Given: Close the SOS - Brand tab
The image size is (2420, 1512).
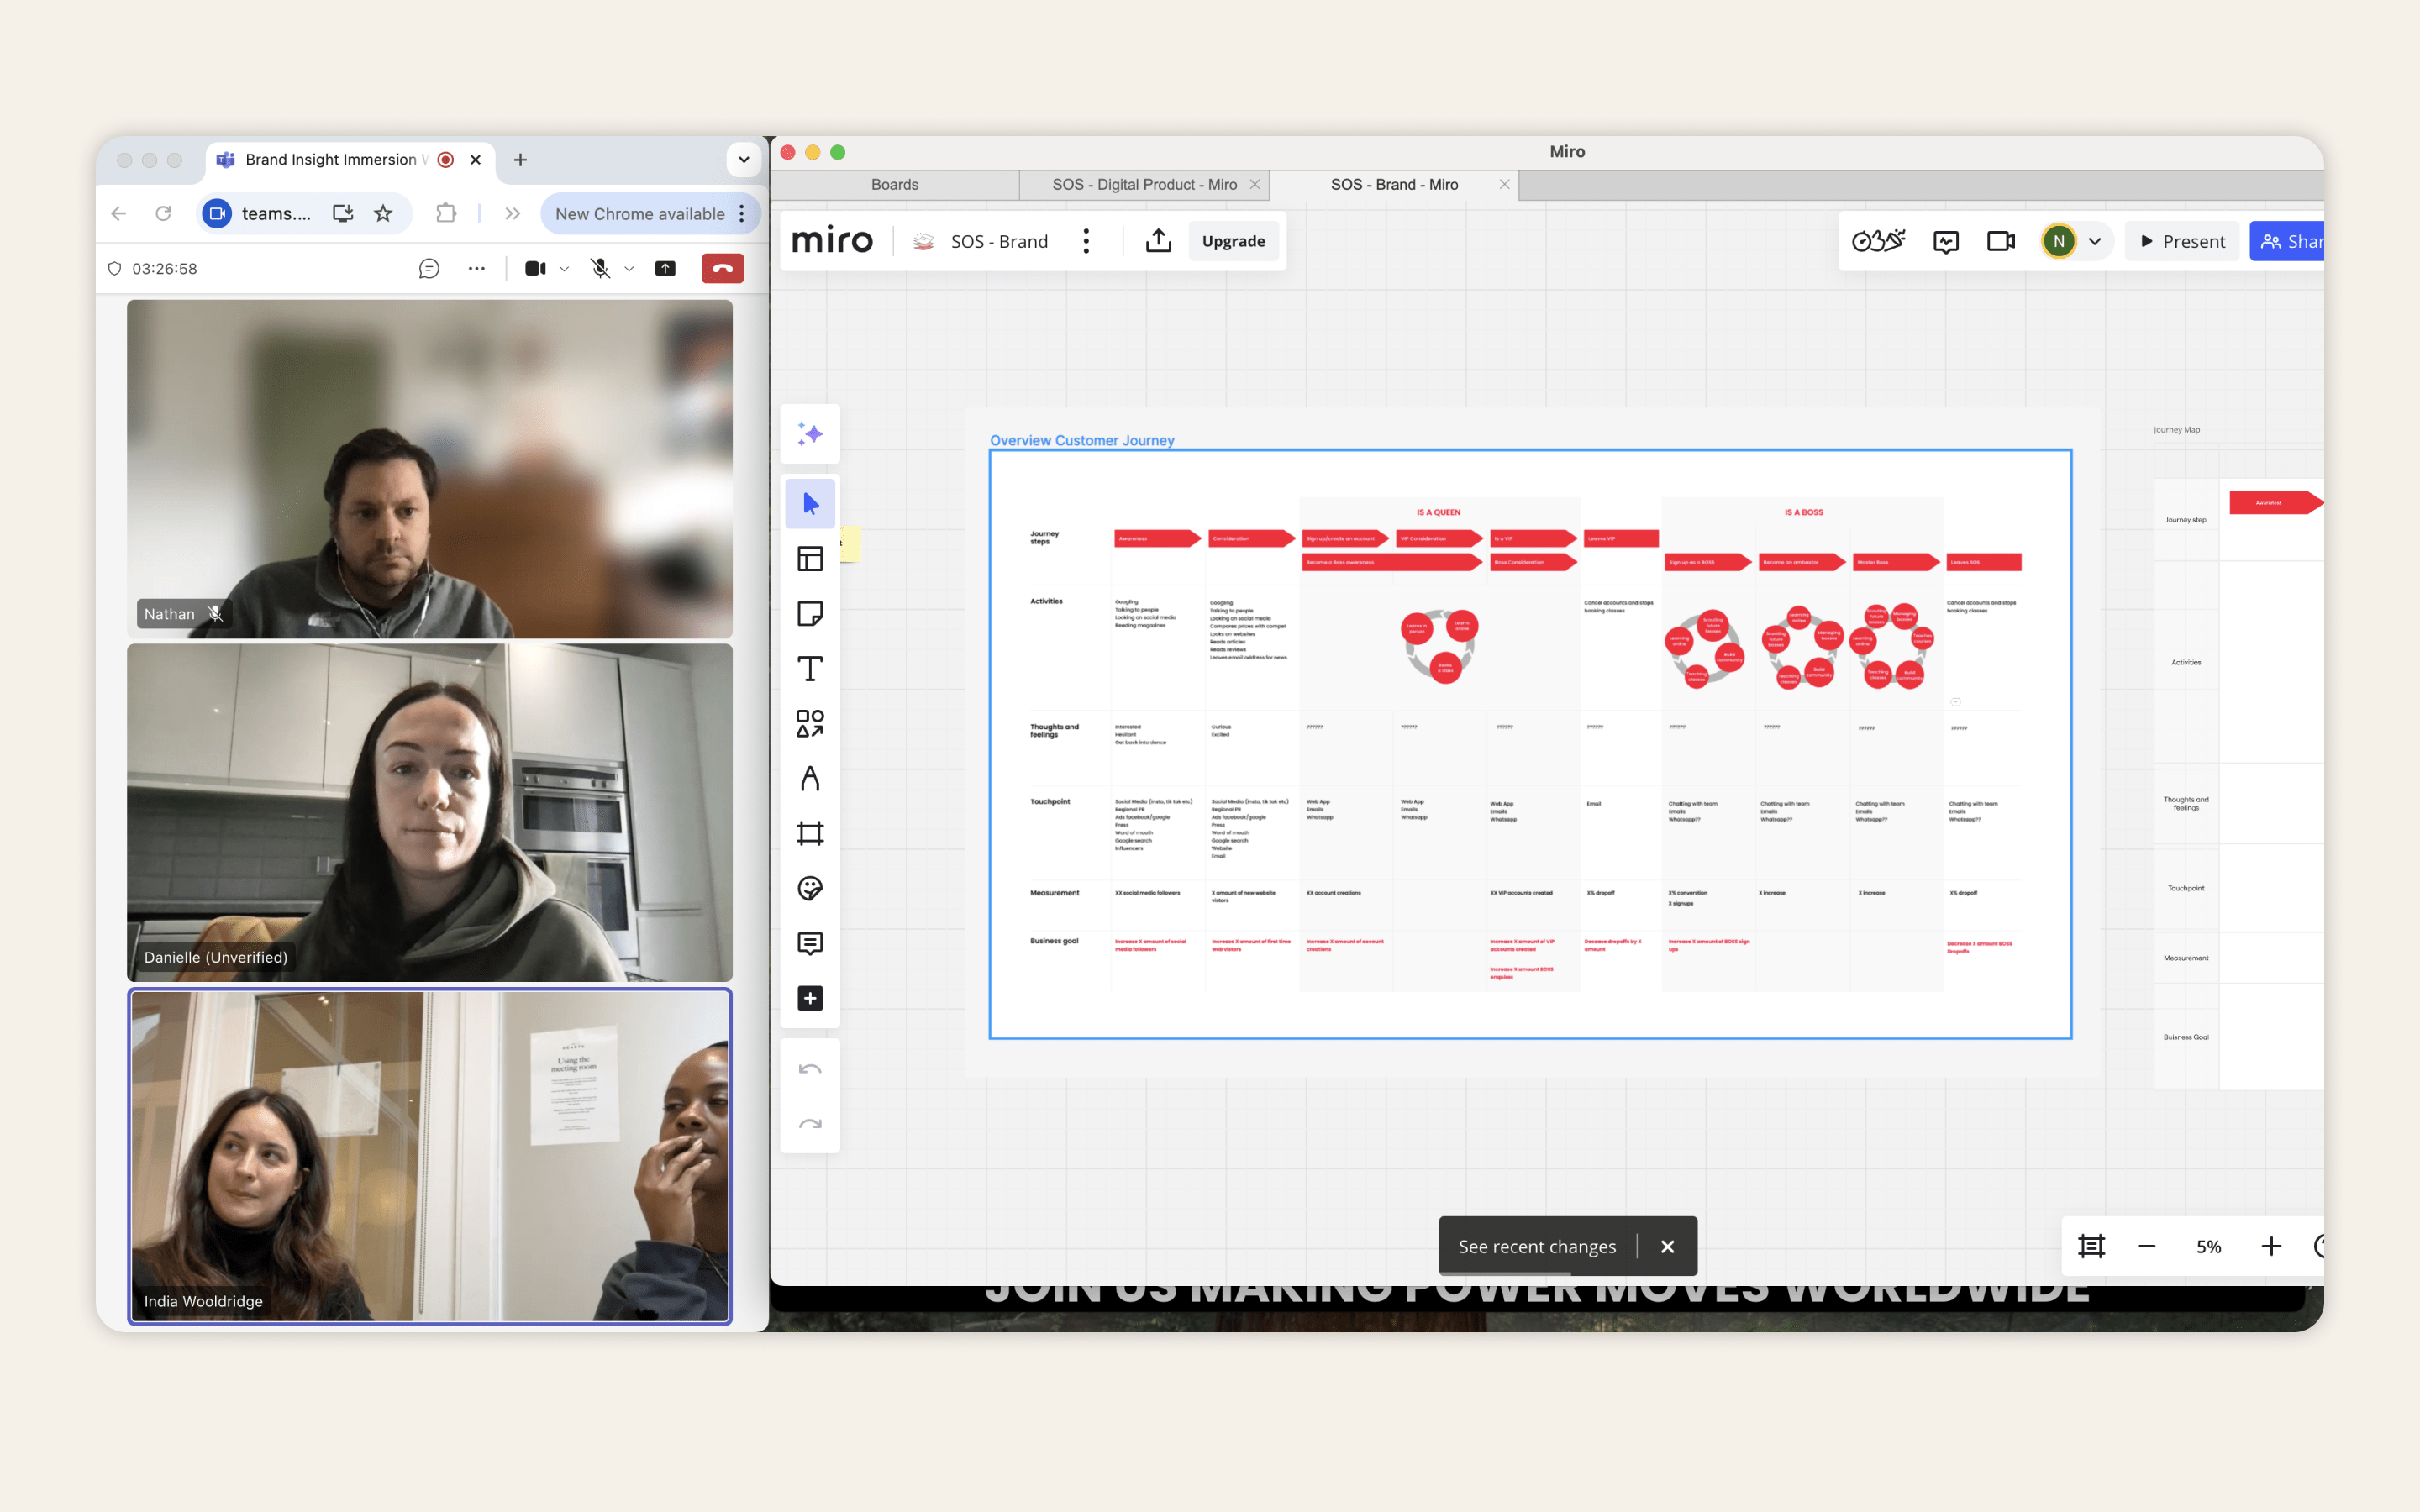Looking at the screenshot, I should (x=1504, y=184).
